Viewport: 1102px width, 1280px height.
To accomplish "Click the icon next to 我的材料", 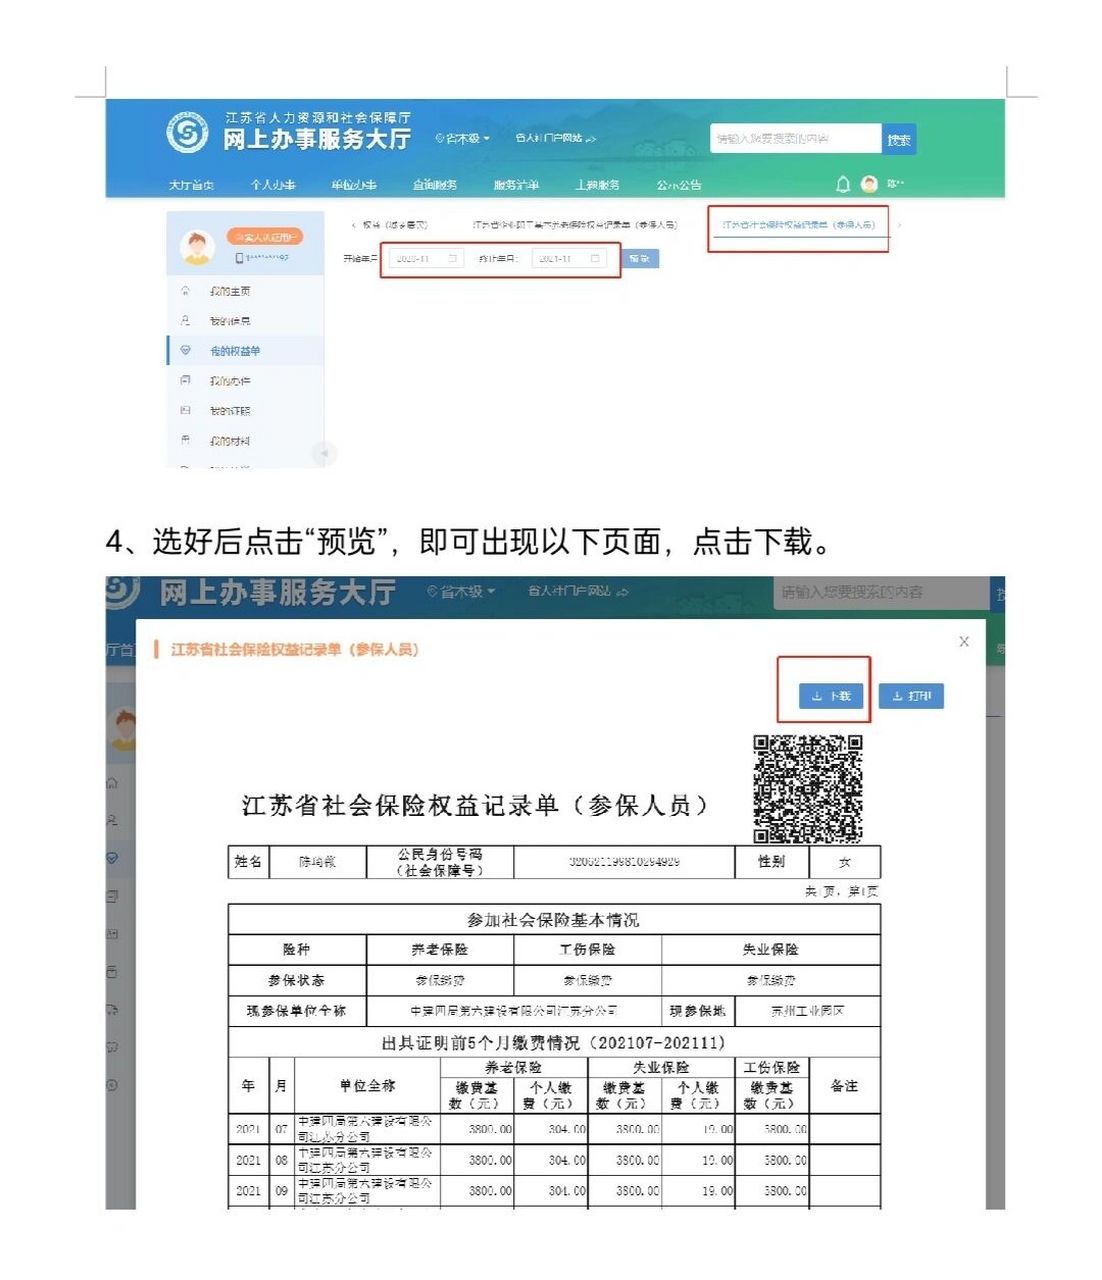I will click(185, 441).
